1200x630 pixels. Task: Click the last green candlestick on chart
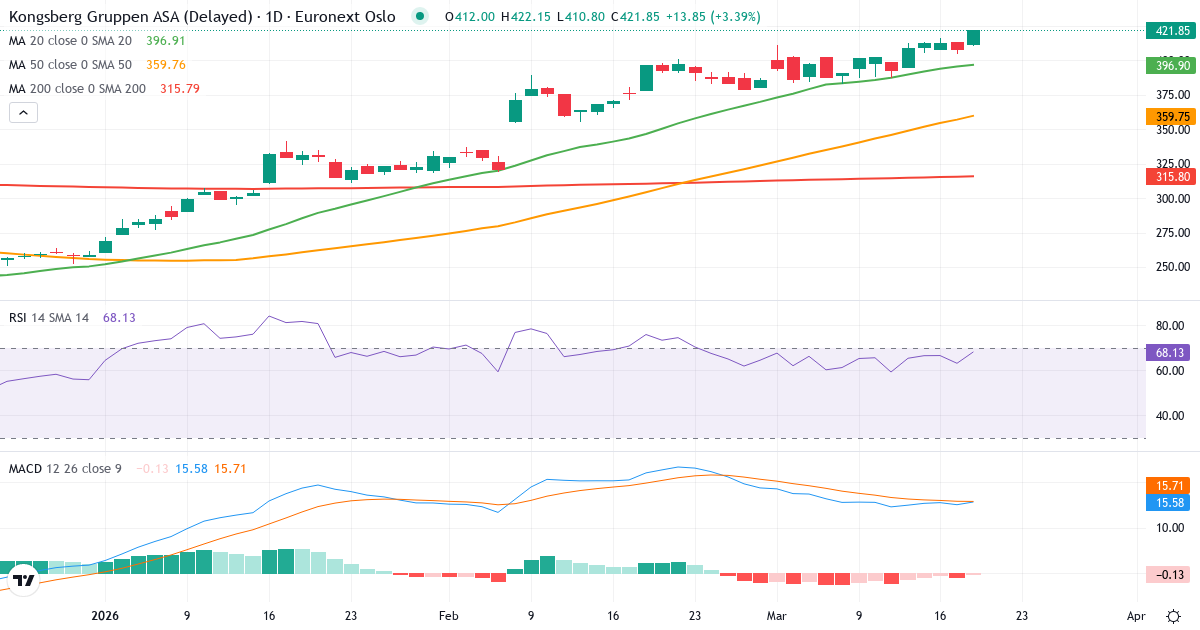click(x=974, y=37)
